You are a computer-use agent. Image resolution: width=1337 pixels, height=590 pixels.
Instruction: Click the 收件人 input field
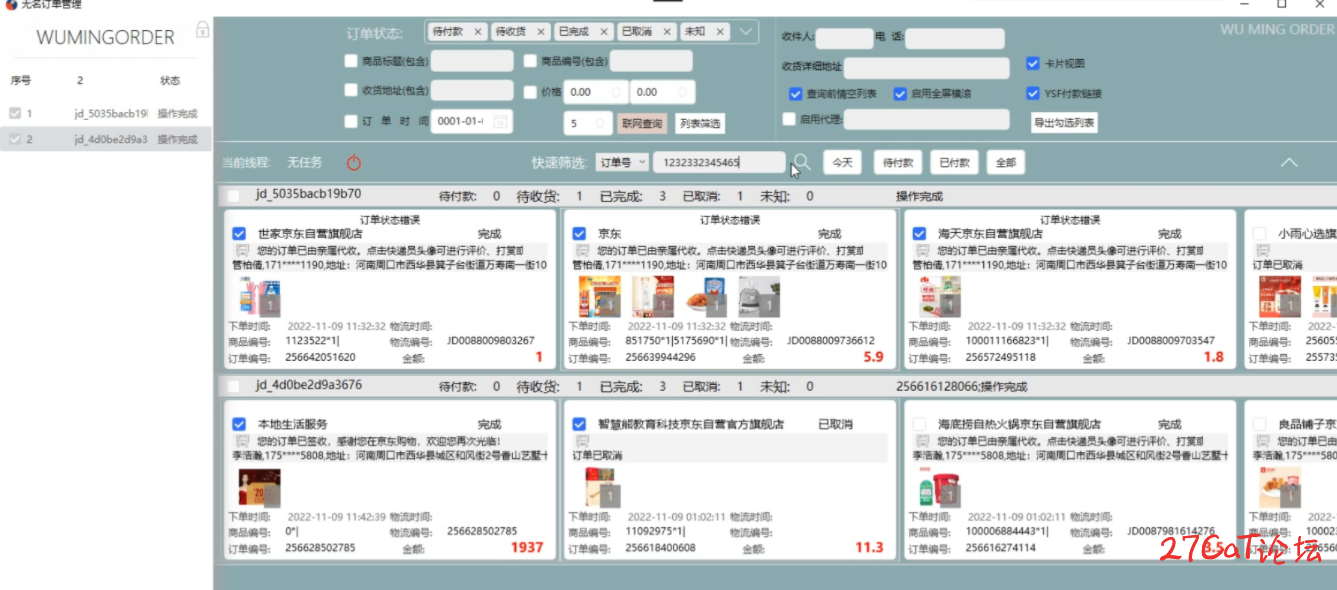844,39
